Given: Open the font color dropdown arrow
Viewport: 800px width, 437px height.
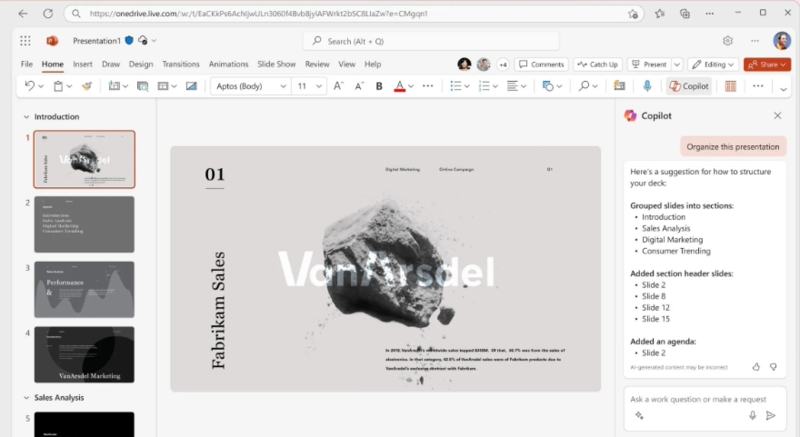Looking at the screenshot, I should [411, 87].
